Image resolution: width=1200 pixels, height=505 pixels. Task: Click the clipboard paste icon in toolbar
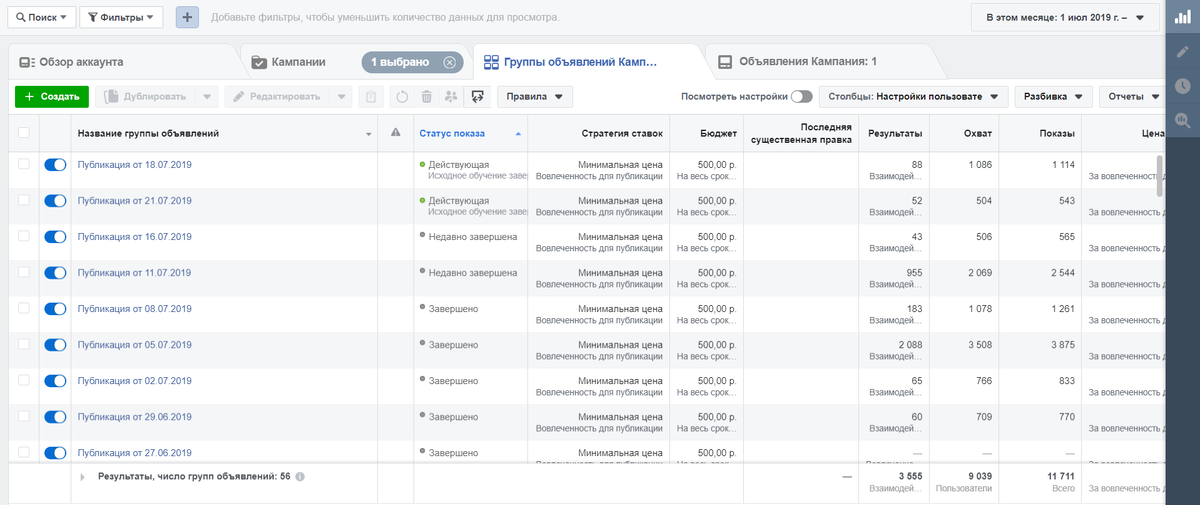(370, 97)
